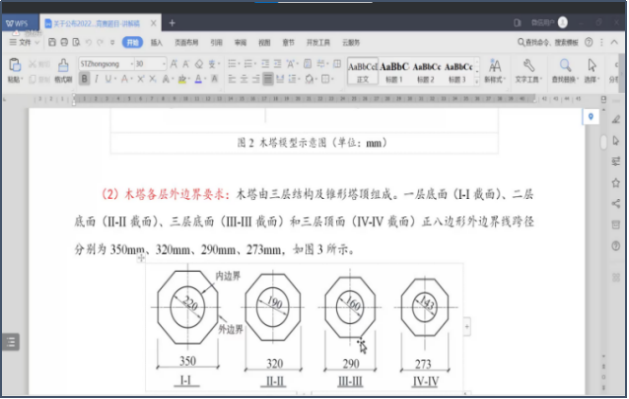Click the Copy icon below Cut
The height and width of the screenshot is (399, 629).
tap(32, 79)
